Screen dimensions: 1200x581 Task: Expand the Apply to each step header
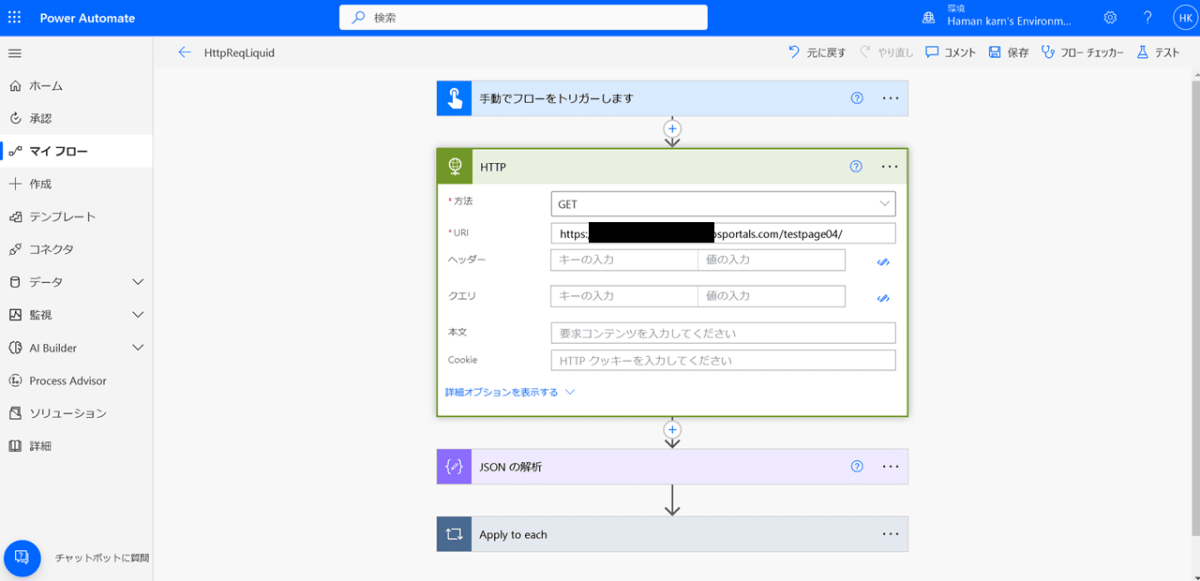pyautogui.click(x=672, y=534)
